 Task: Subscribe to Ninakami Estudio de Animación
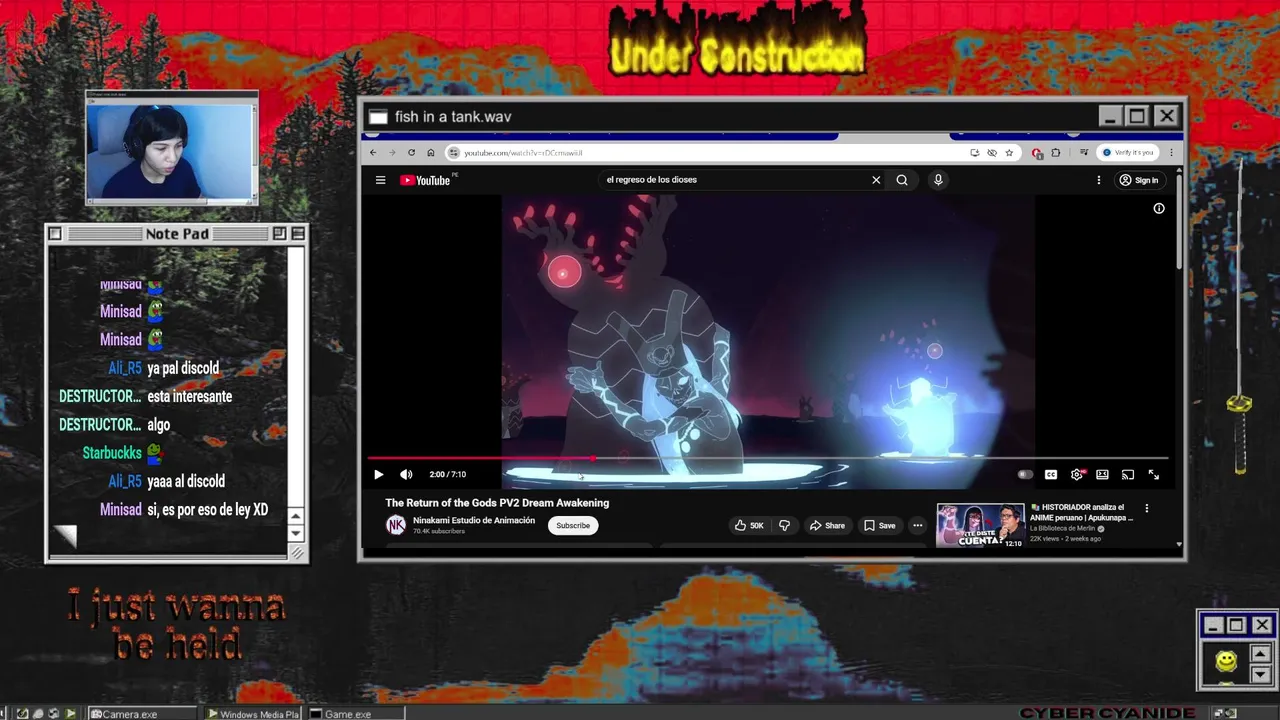573,525
